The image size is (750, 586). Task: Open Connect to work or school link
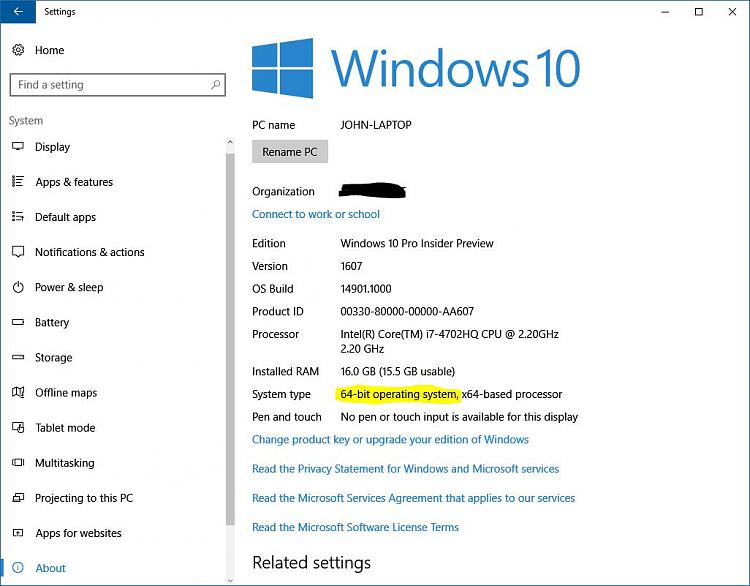(x=316, y=214)
